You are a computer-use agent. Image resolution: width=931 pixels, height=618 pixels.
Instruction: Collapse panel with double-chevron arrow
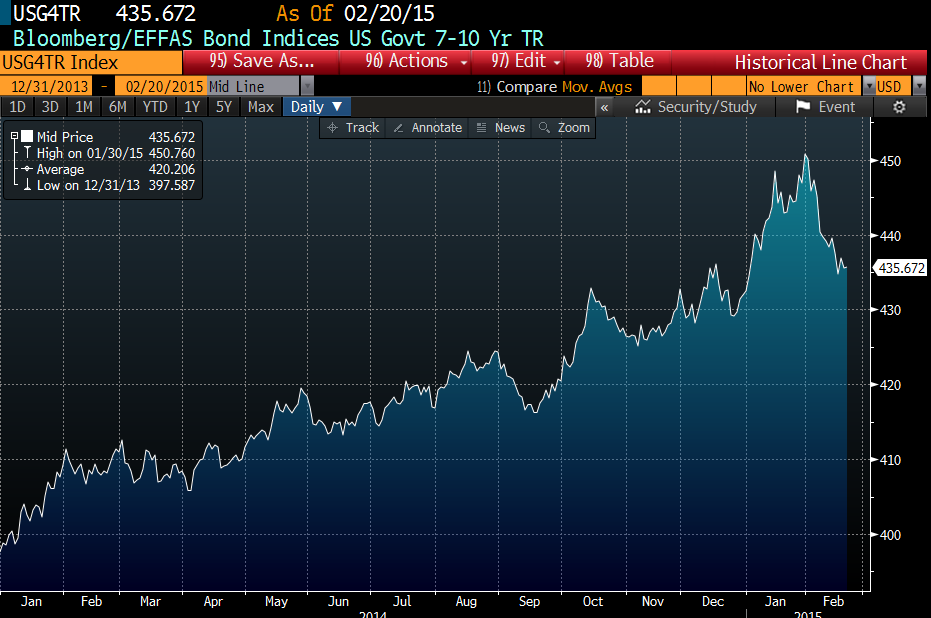point(604,107)
